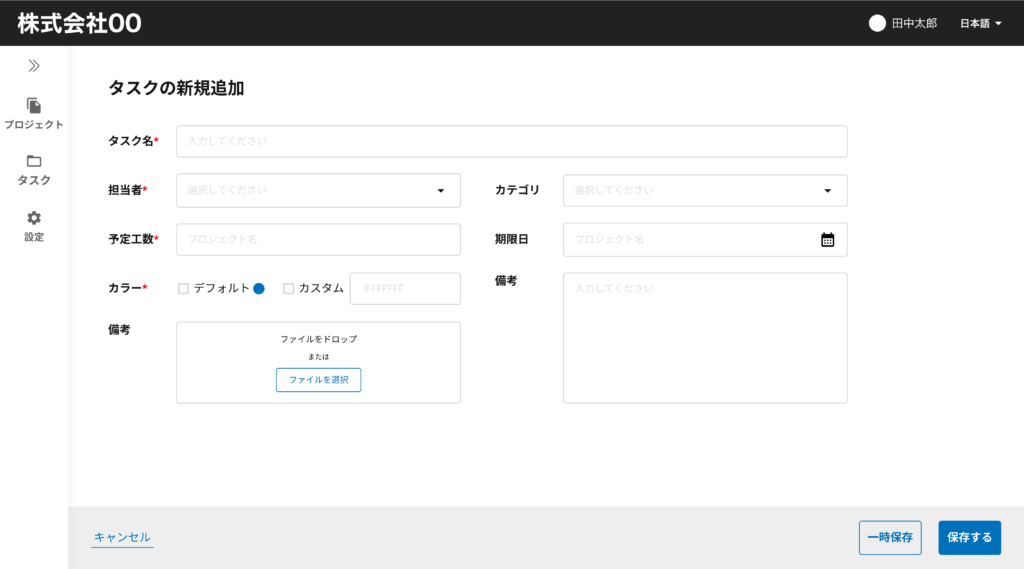1024x569 pixels.
Task: Open the 設定 gear icon
Action: coord(34,218)
